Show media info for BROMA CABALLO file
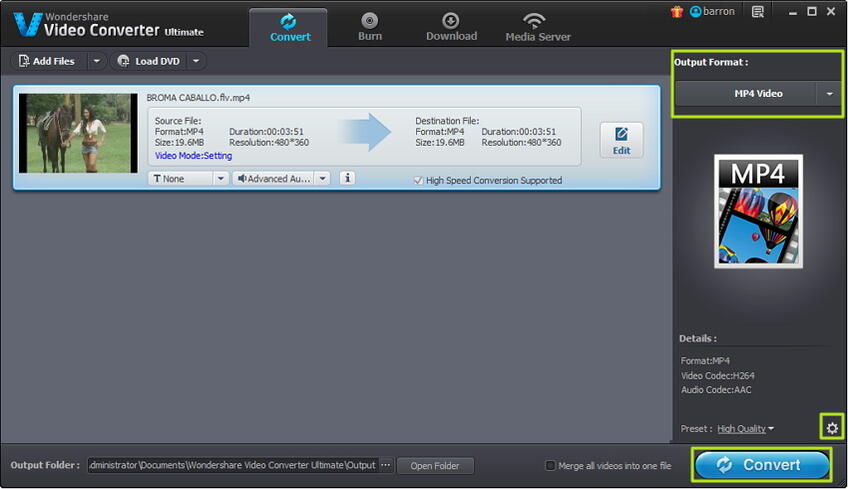 pos(347,177)
